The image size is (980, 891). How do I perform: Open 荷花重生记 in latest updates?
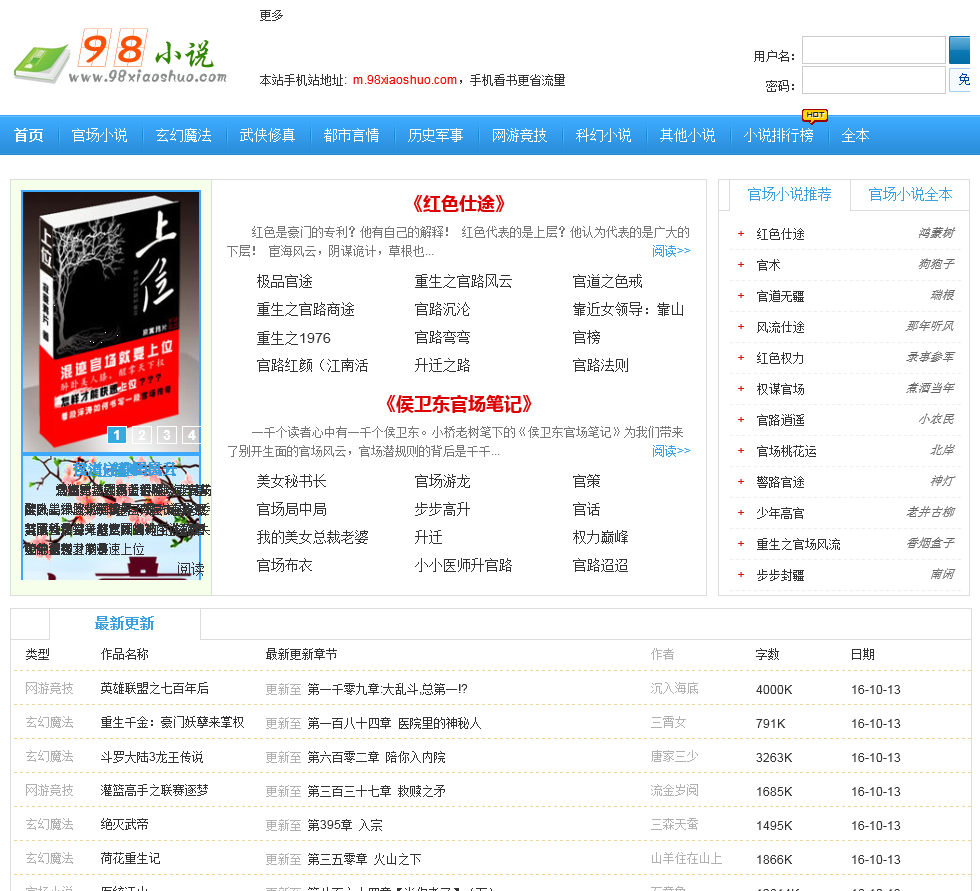[131, 859]
